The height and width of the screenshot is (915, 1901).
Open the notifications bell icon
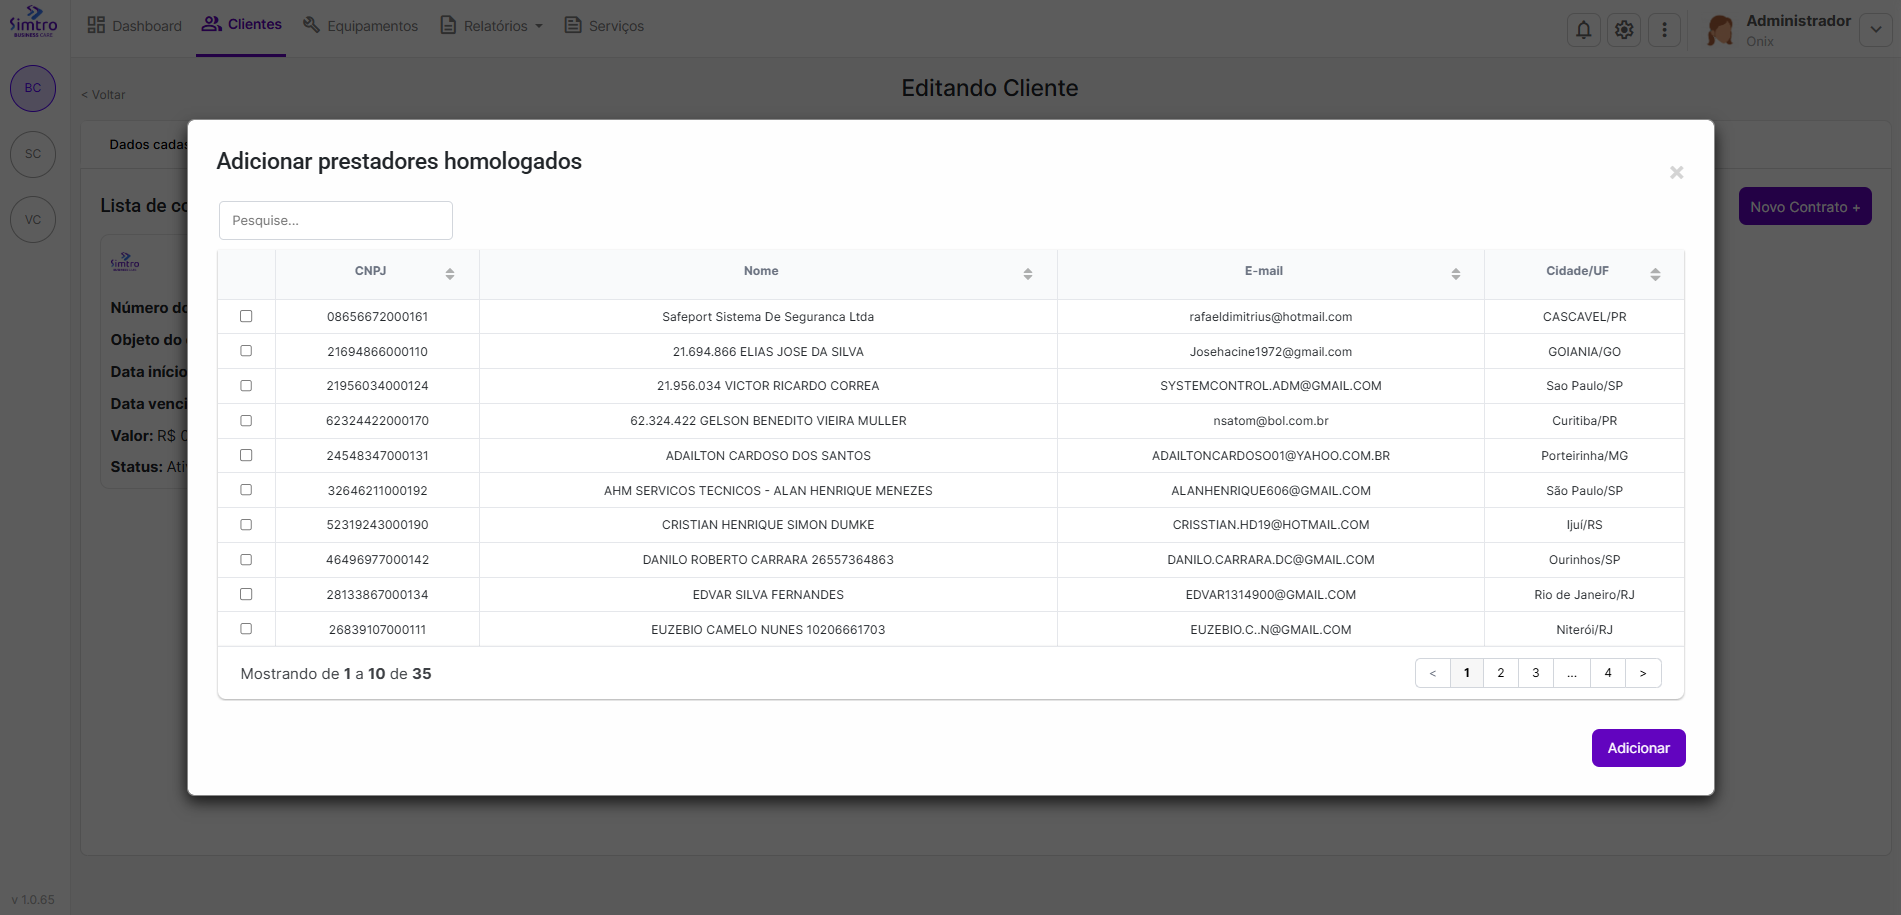[1583, 29]
